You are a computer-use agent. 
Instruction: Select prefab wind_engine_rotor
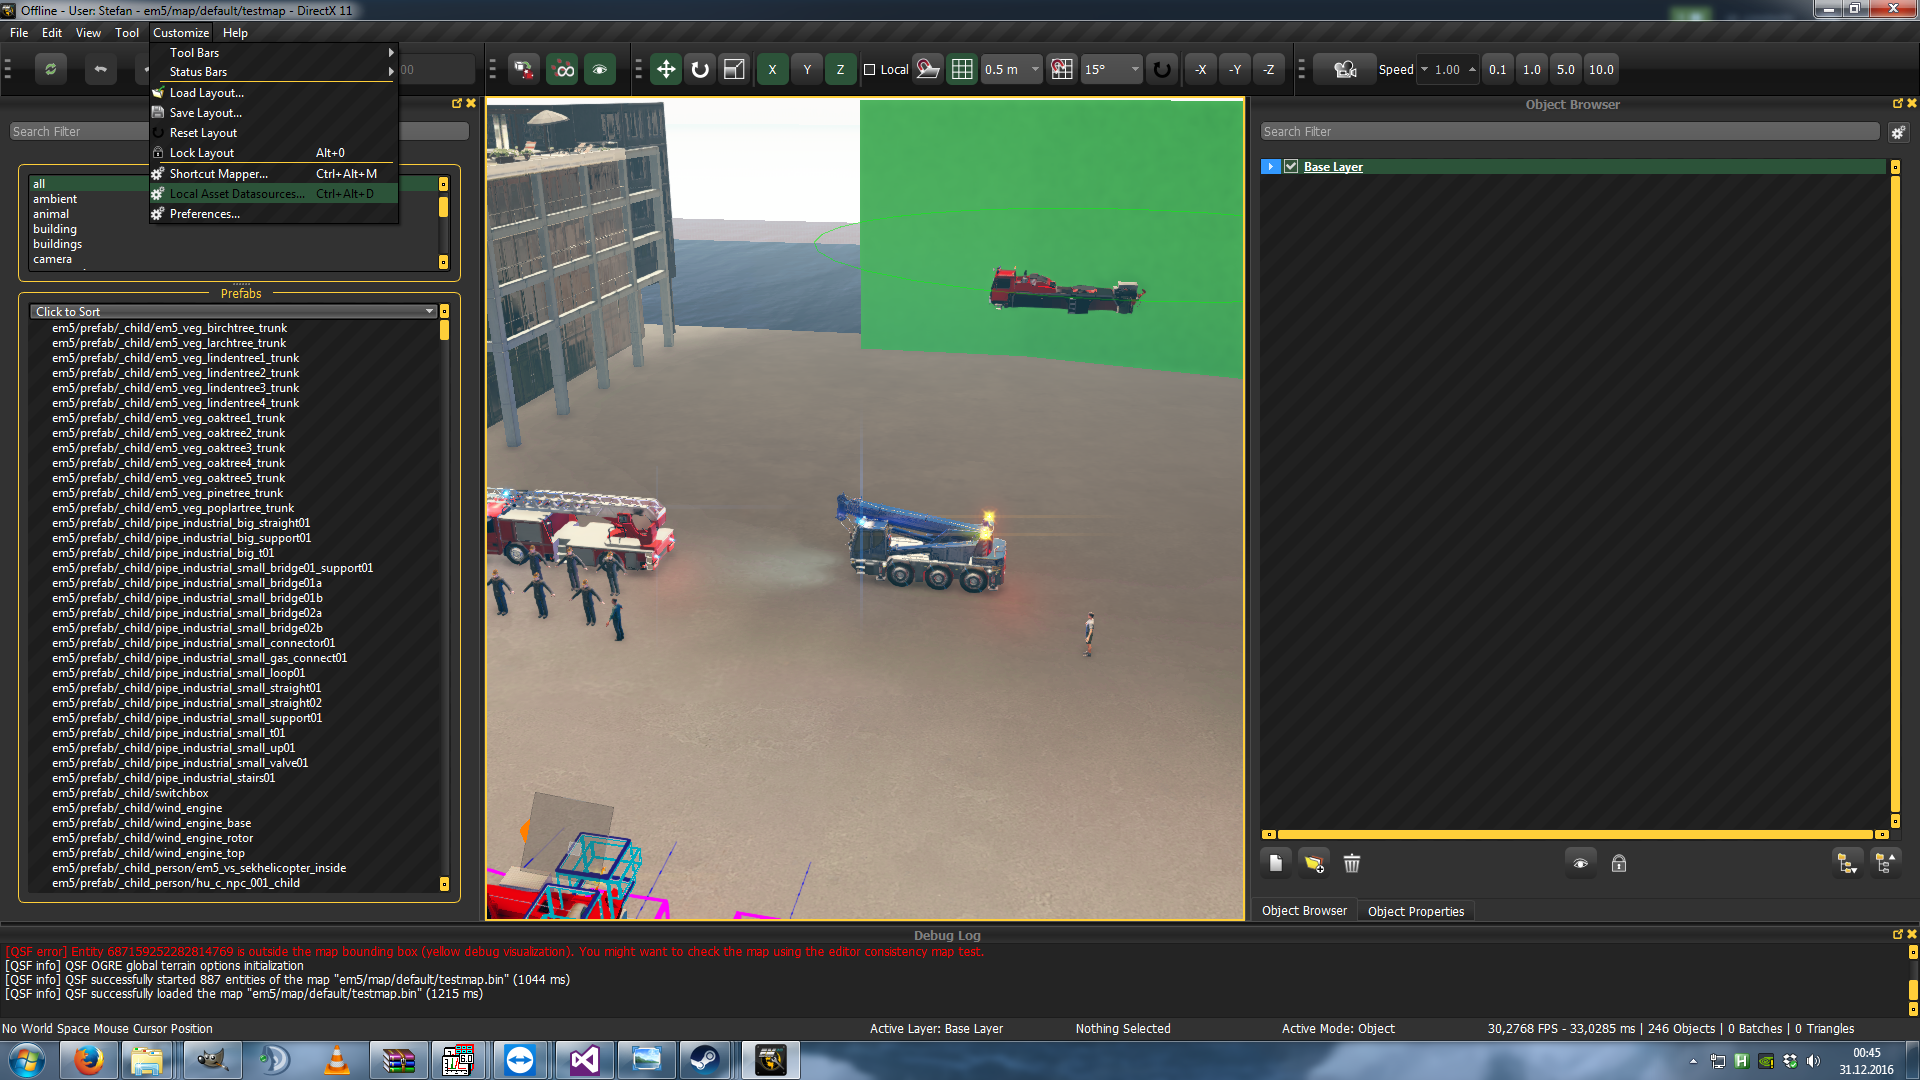(x=152, y=838)
